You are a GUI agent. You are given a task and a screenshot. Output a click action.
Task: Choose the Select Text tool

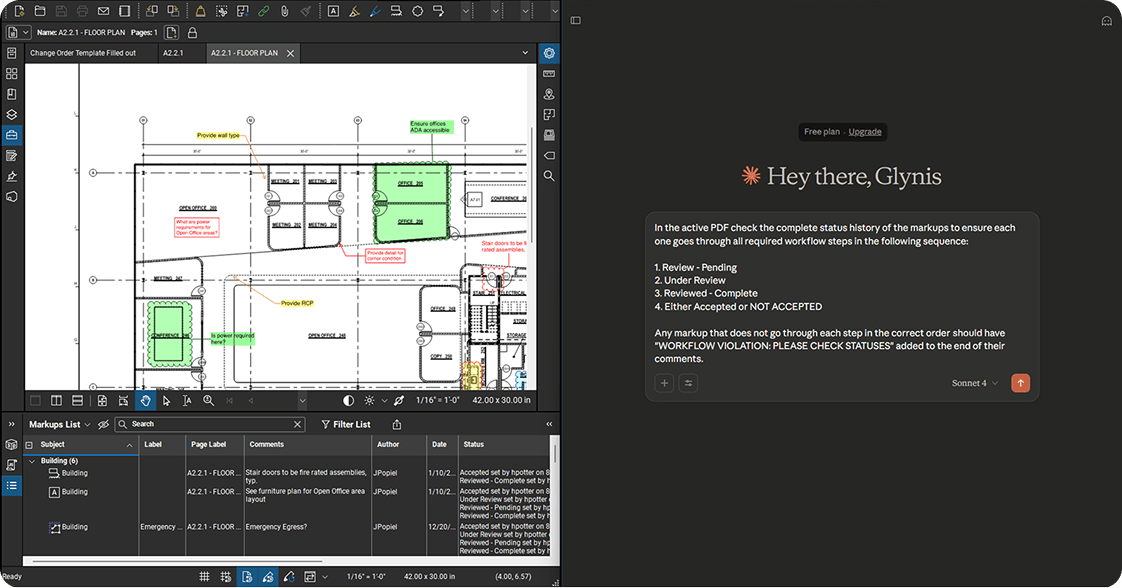(x=187, y=401)
